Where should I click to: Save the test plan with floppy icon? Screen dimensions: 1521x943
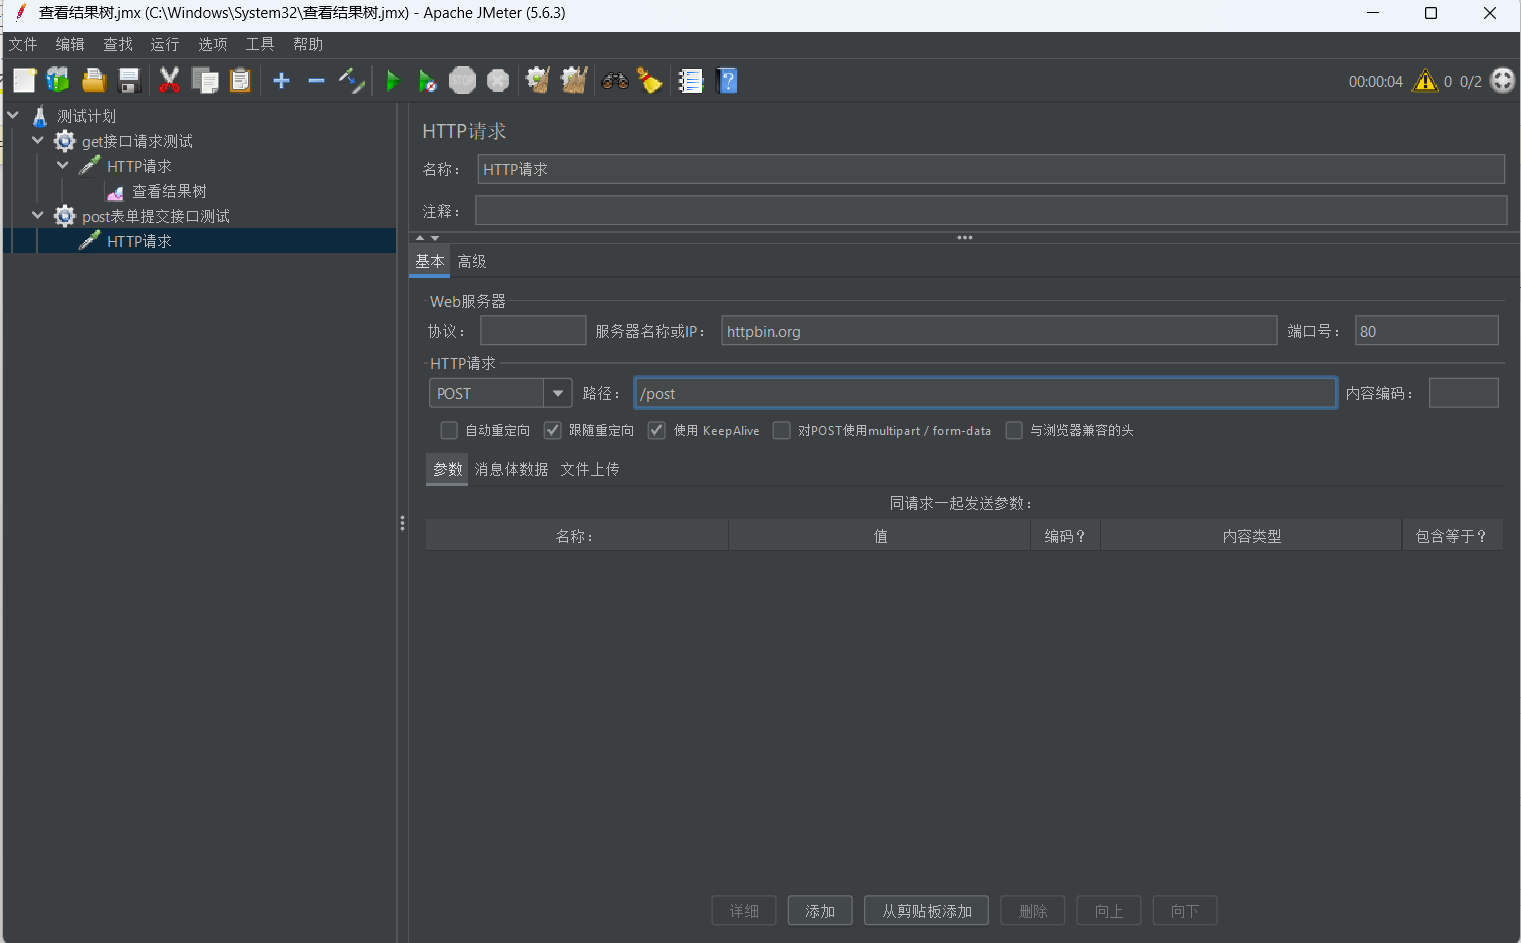tap(129, 81)
